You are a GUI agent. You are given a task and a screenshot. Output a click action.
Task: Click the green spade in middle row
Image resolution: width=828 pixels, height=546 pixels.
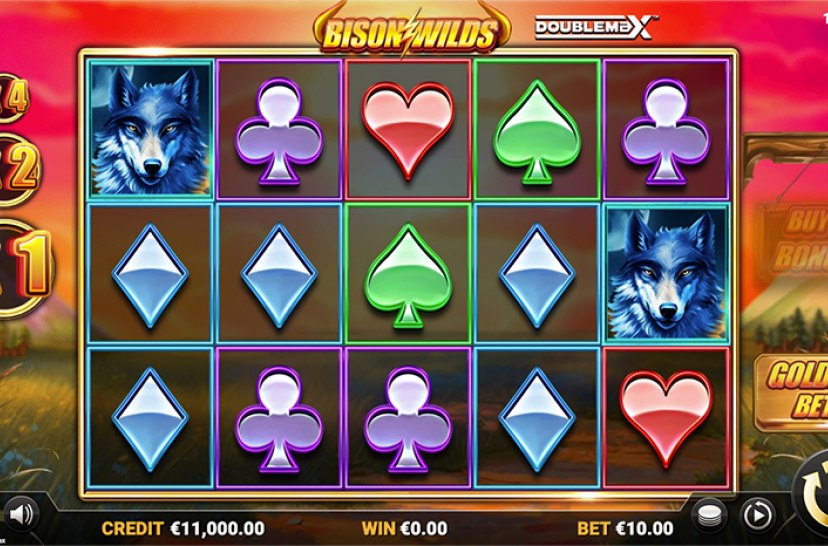(x=408, y=275)
